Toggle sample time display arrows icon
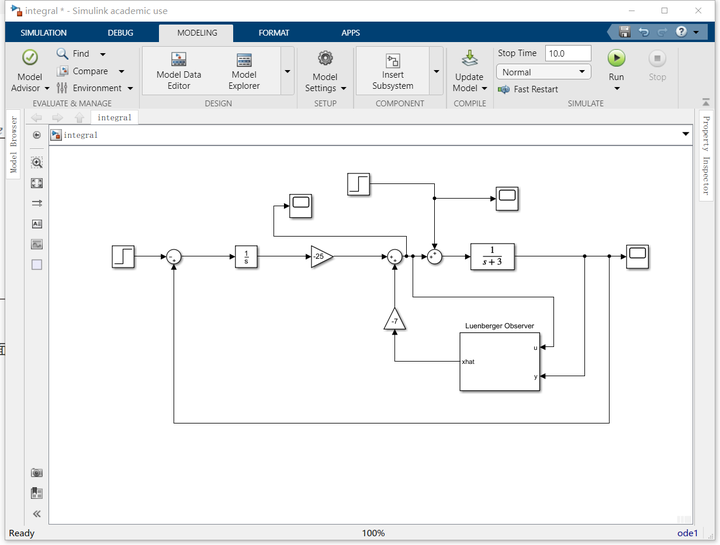720x545 pixels. click(37, 203)
